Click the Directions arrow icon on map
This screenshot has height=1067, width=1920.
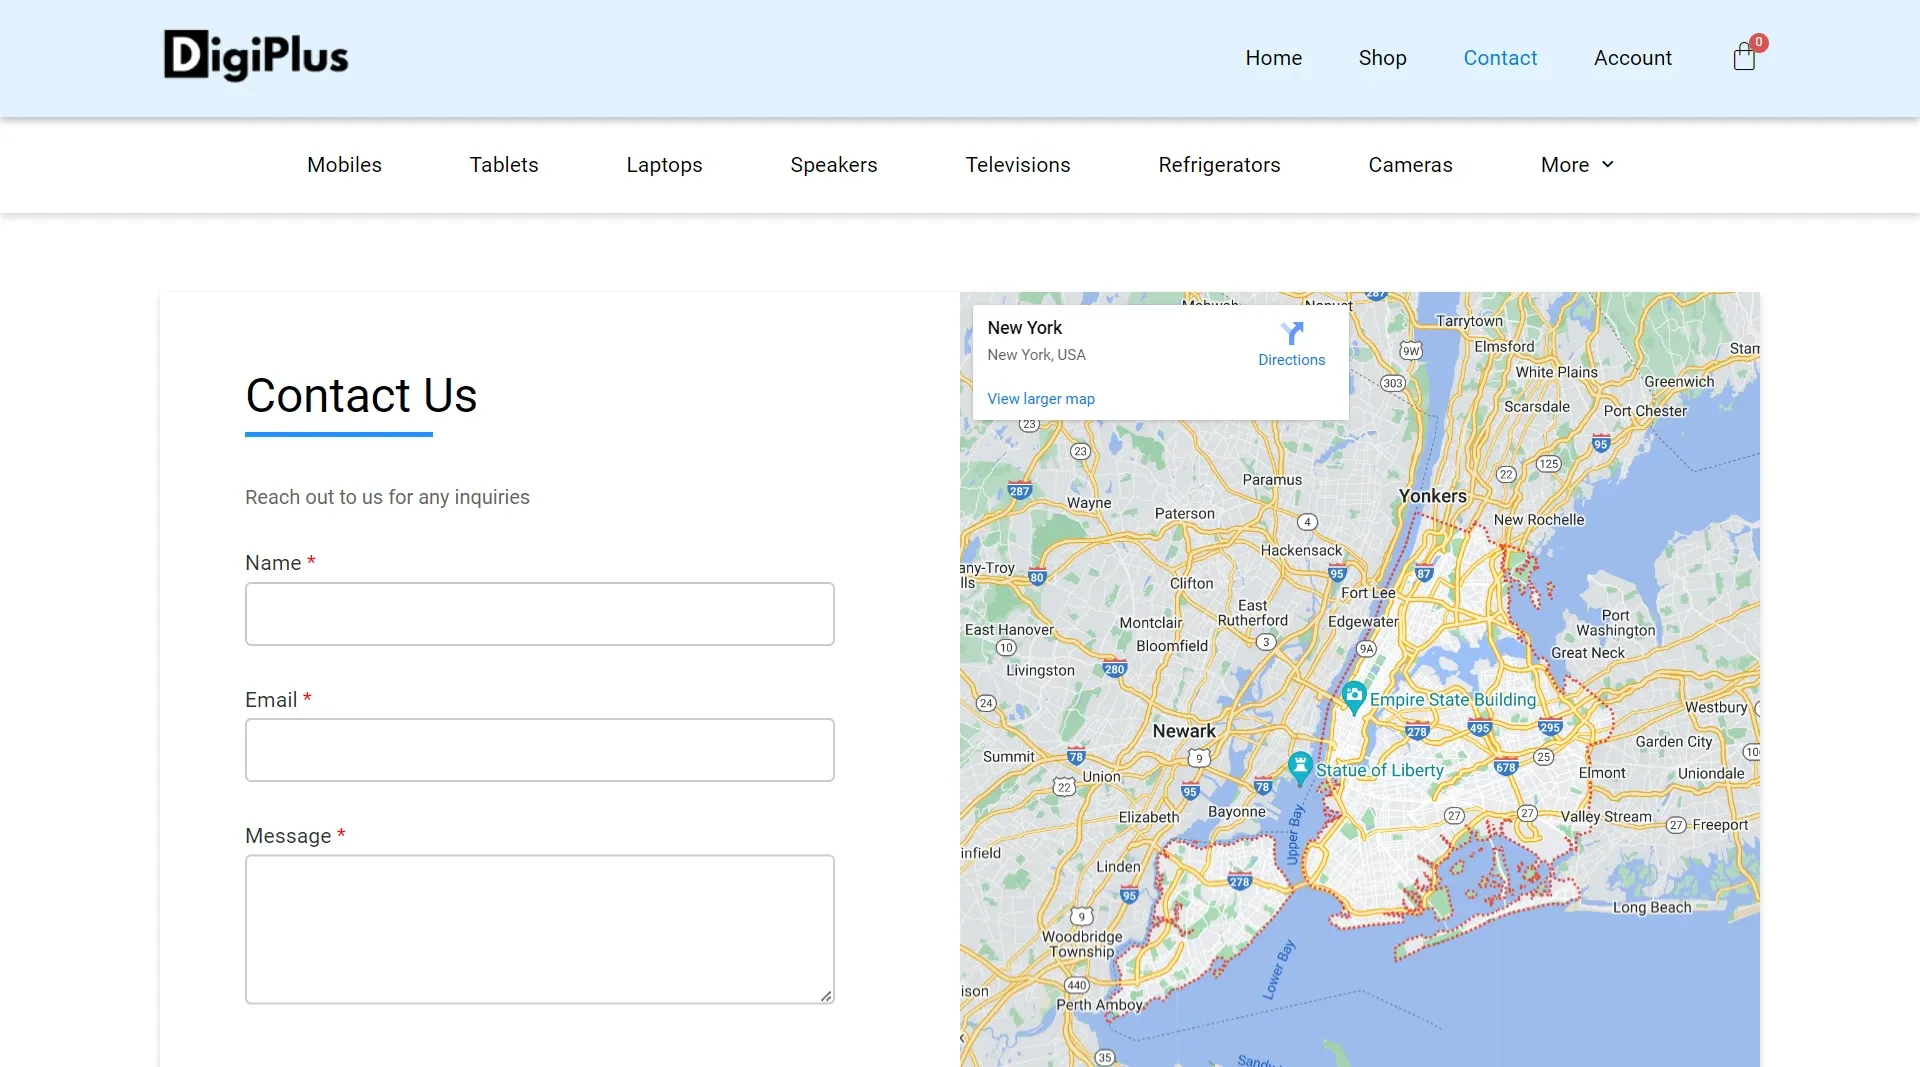[x=1292, y=333]
